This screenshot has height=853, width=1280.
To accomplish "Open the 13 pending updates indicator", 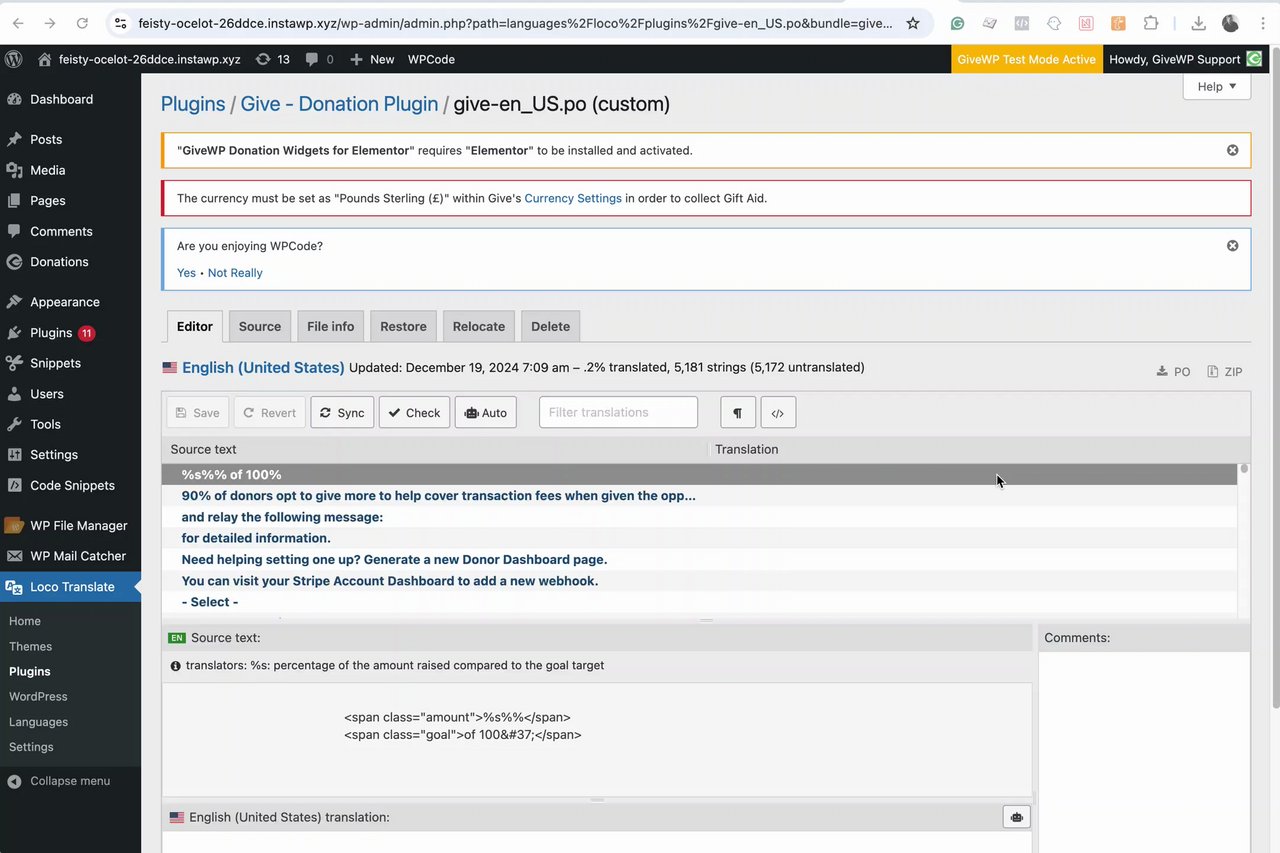I will coord(272,59).
